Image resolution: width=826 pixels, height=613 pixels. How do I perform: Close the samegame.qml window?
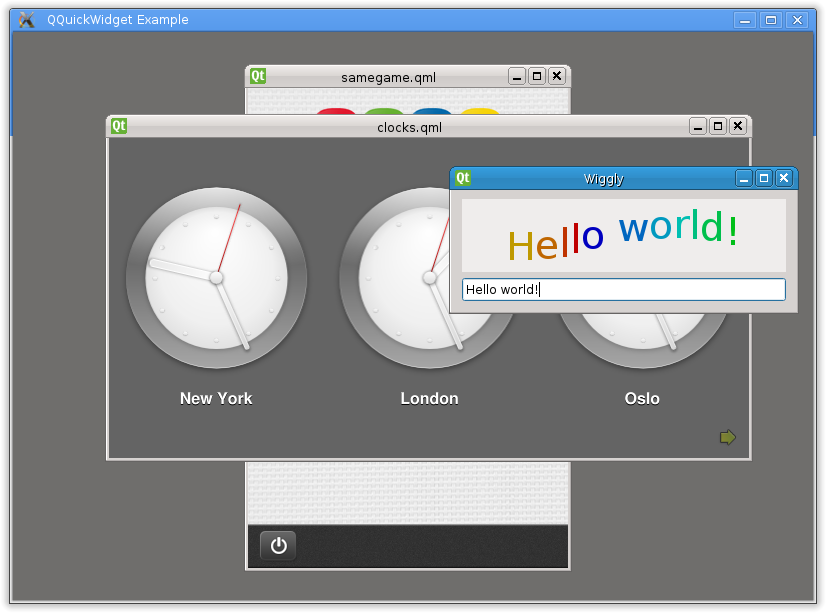(x=557, y=76)
